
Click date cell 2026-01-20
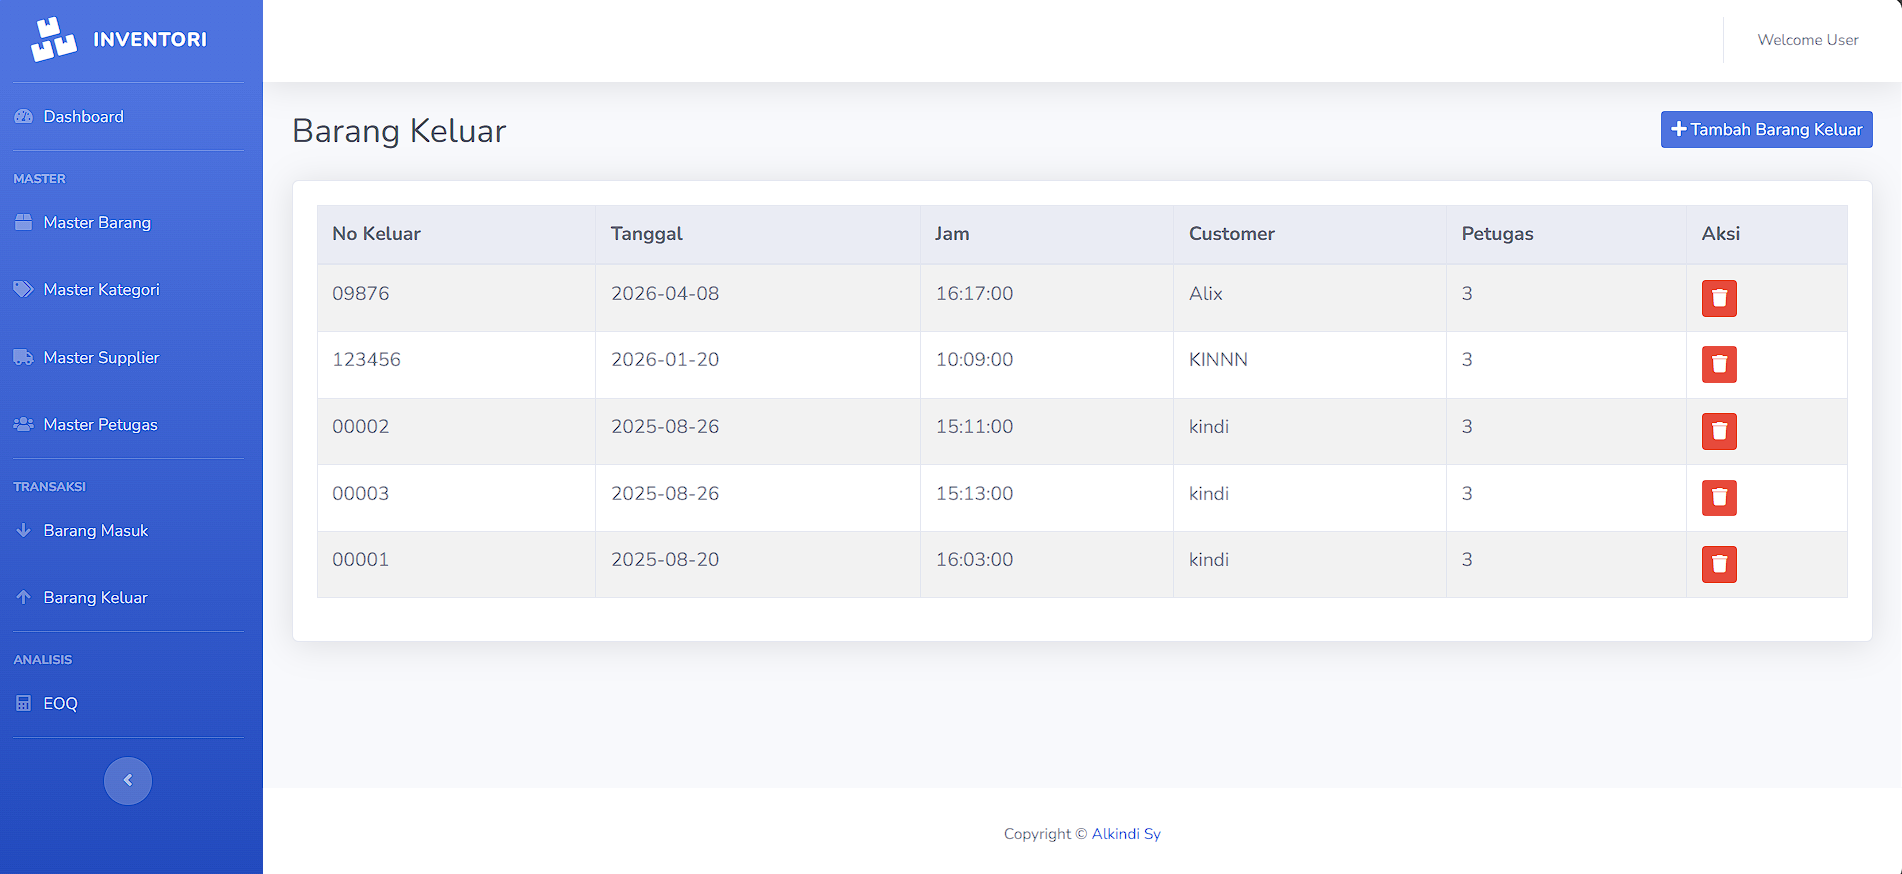click(x=758, y=365)
